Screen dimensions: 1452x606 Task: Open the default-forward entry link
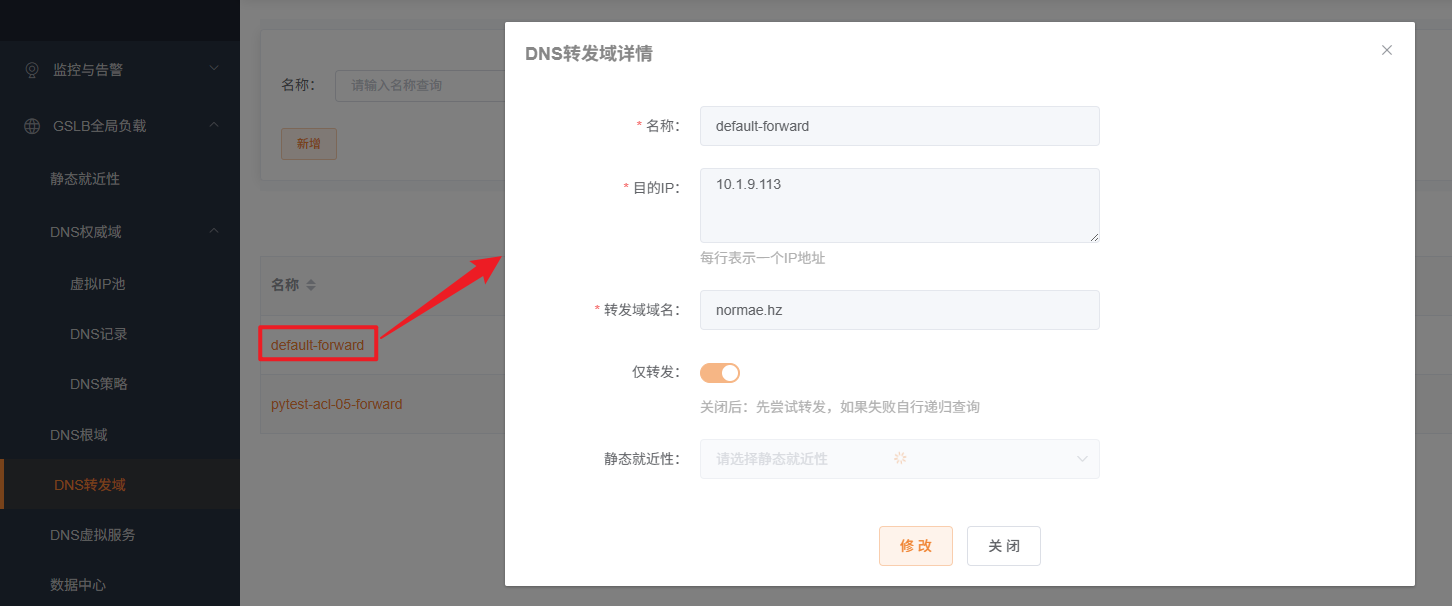point(317,344)
